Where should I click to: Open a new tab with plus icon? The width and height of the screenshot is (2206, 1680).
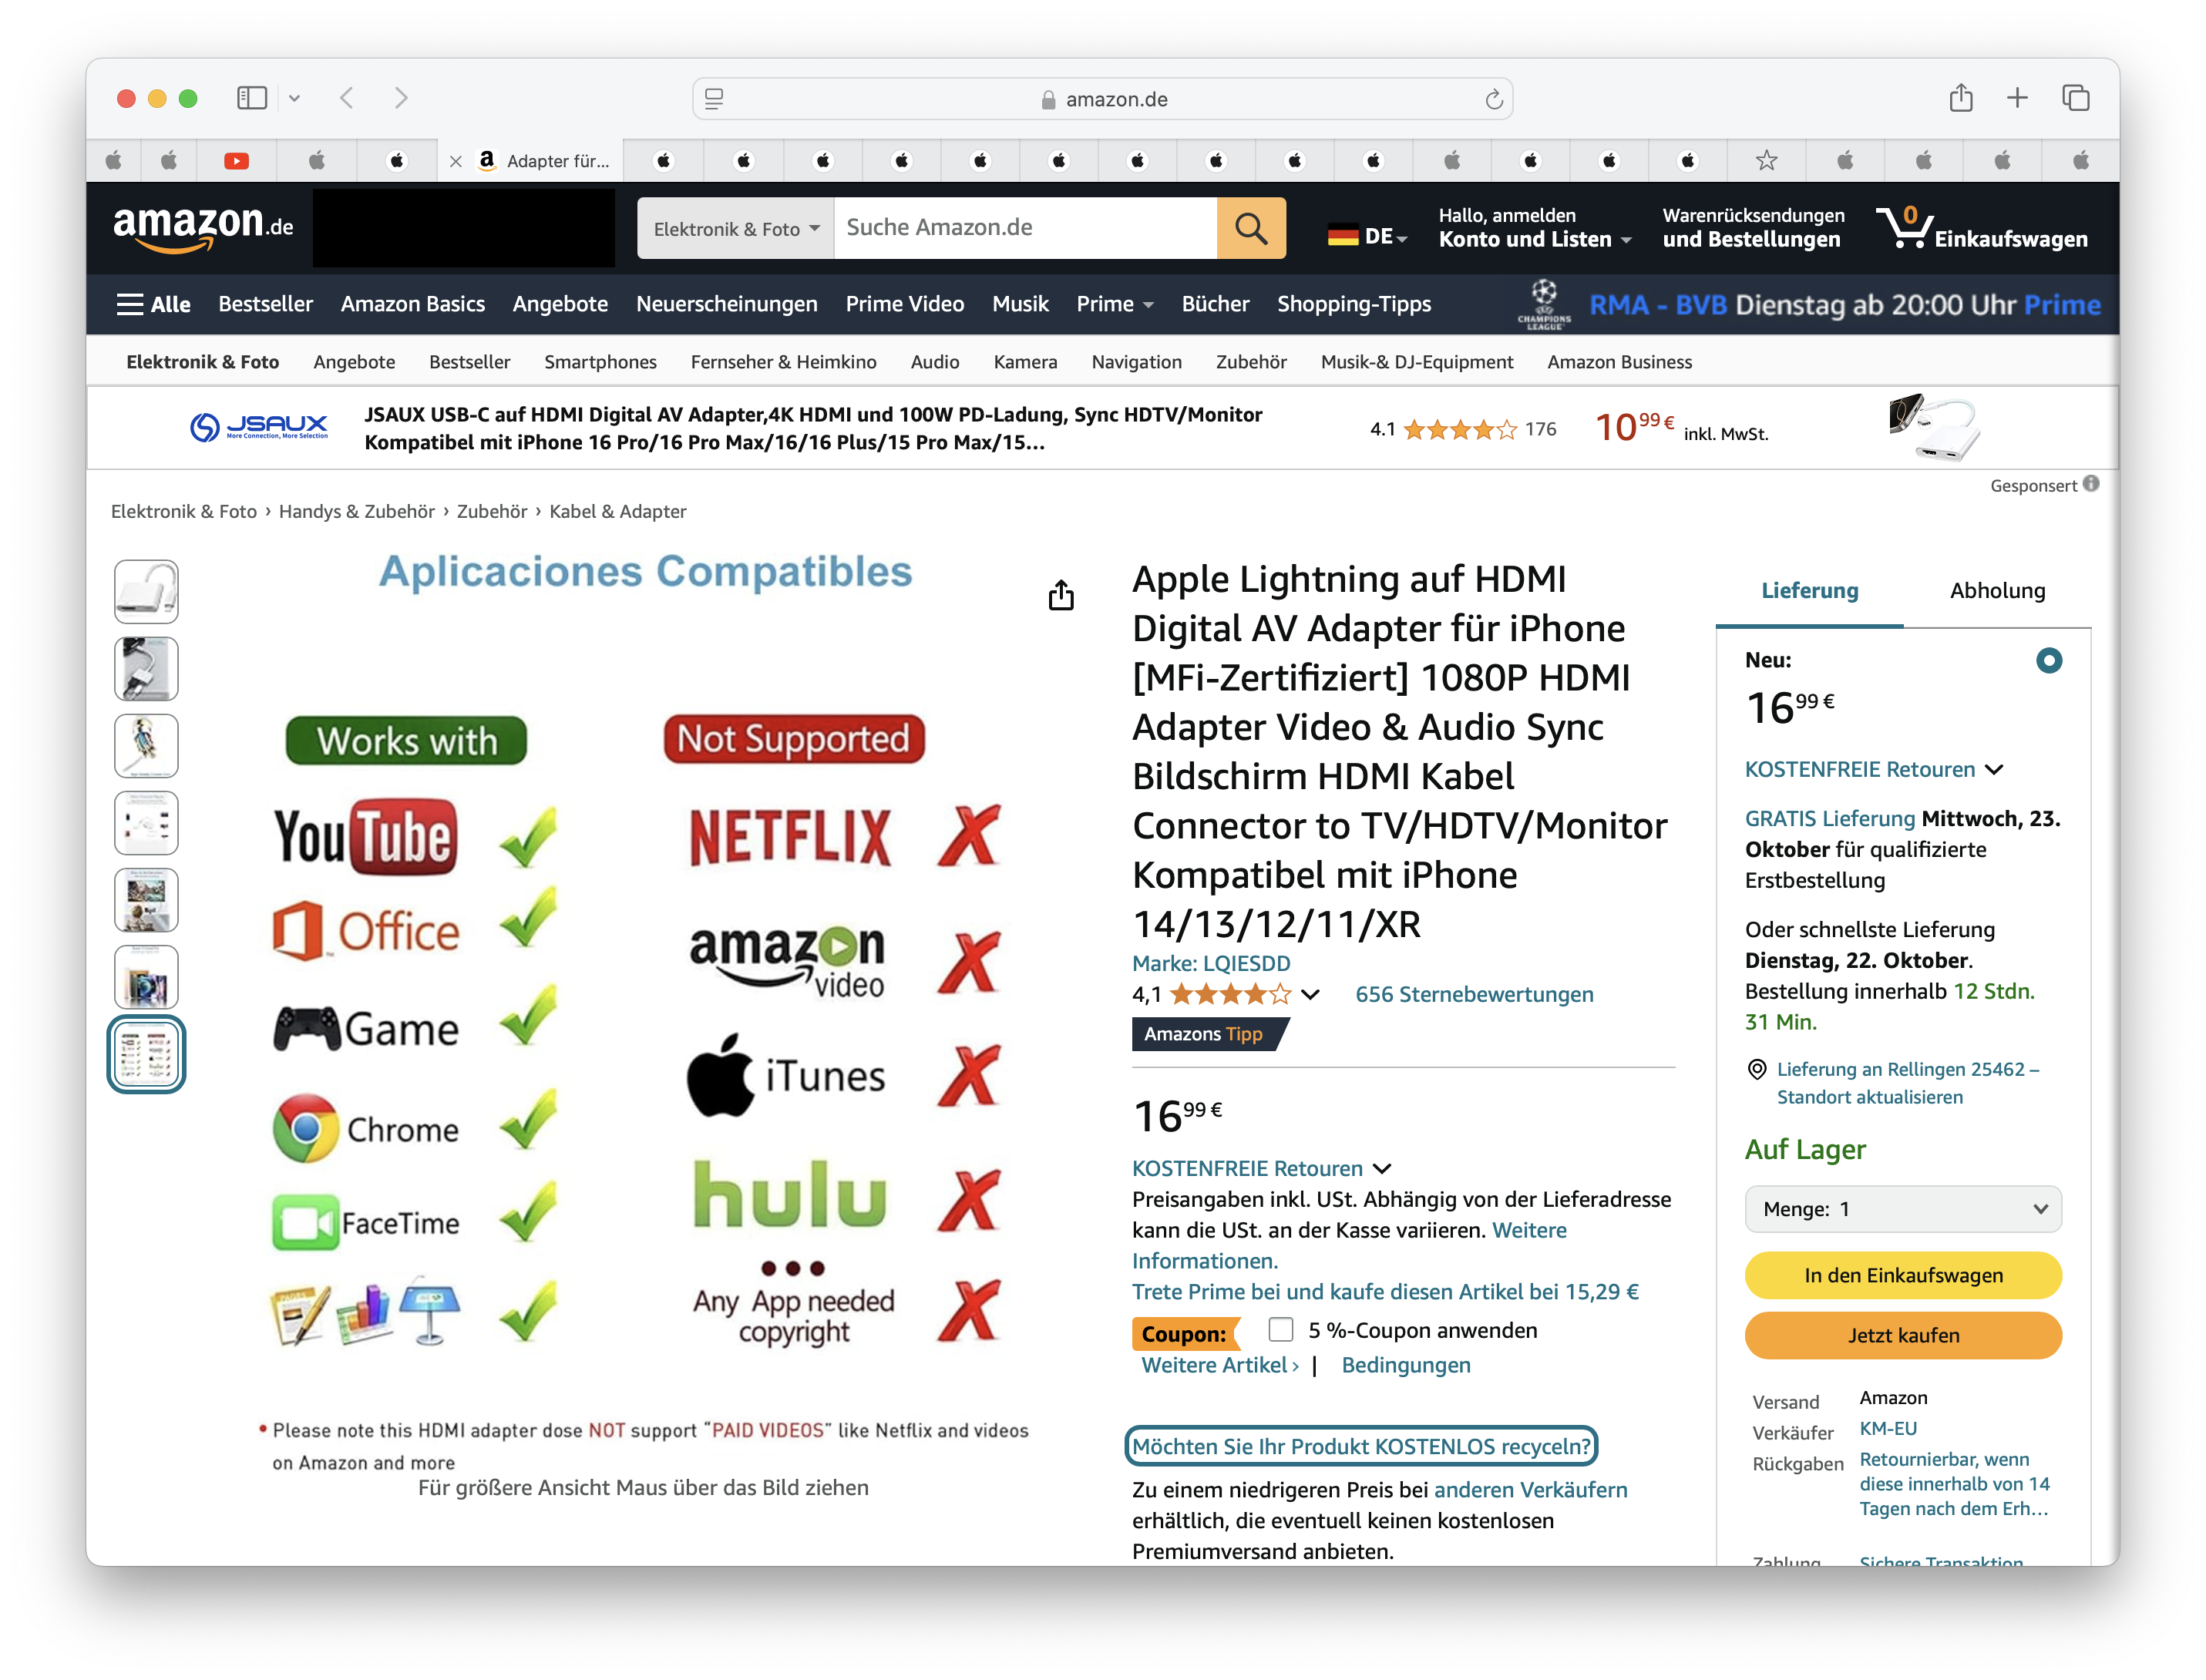(2017, 98)
